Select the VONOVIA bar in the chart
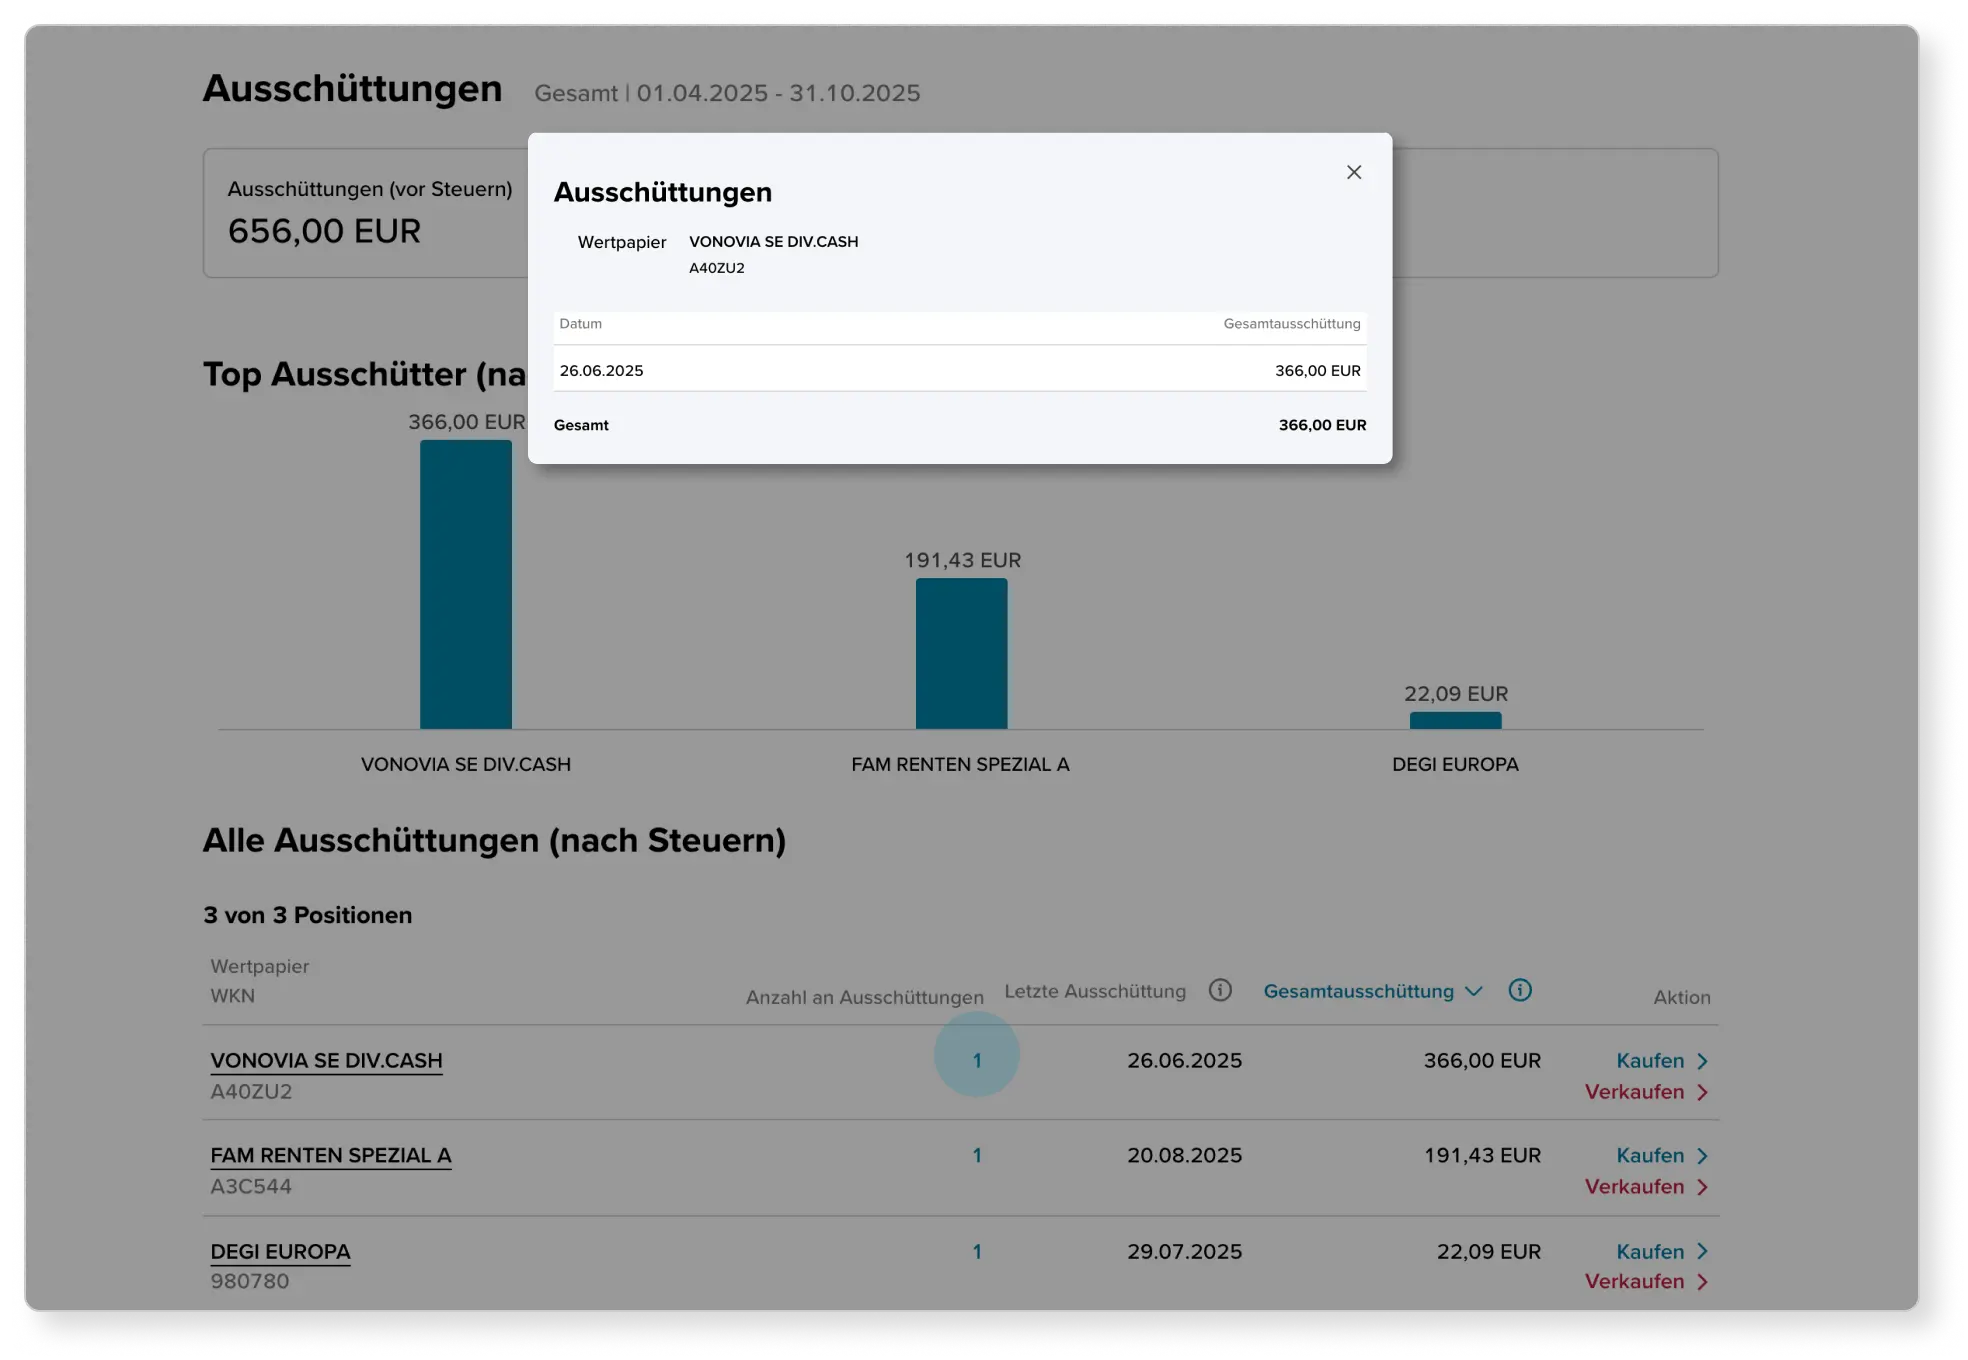The width and height of the screenshot is (1968, 1360). coord(466,583)
